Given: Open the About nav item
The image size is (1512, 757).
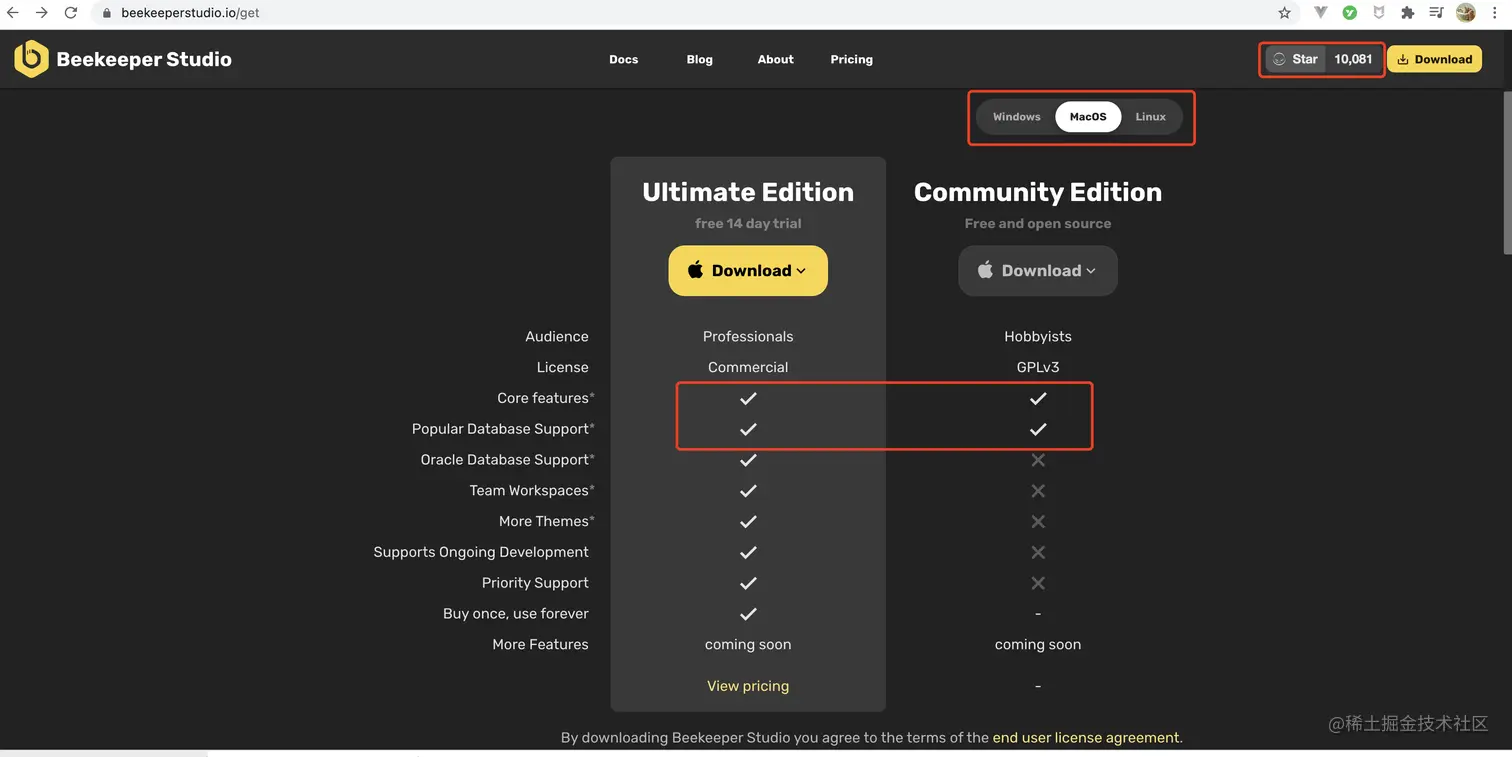Looking at the screenshot, I should tap(776, 60).
